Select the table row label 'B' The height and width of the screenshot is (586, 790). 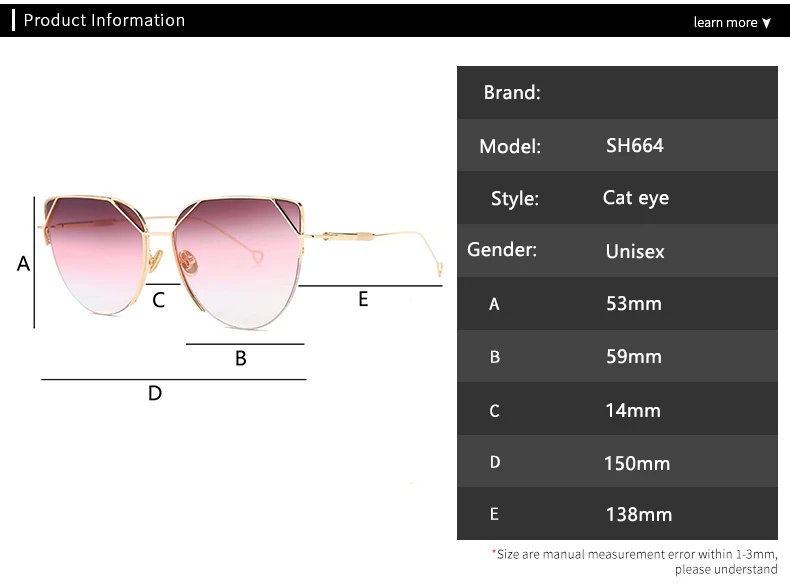(495, 357)
